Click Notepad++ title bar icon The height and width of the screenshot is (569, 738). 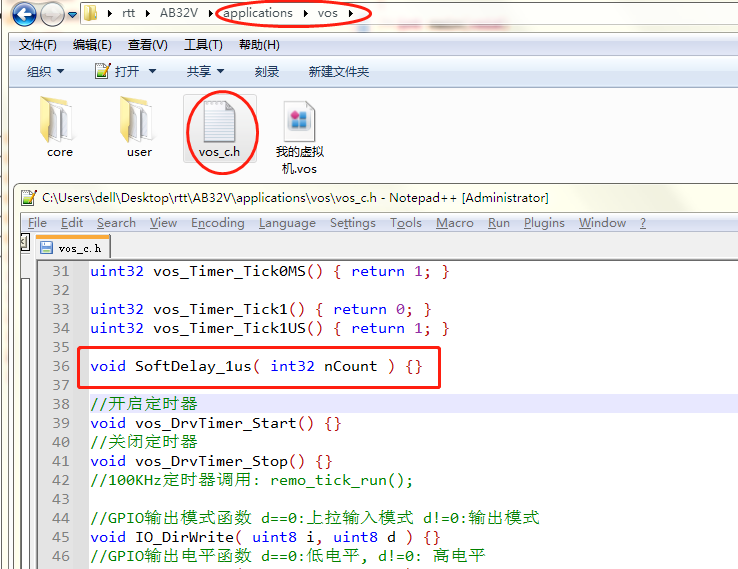[29, 198]
